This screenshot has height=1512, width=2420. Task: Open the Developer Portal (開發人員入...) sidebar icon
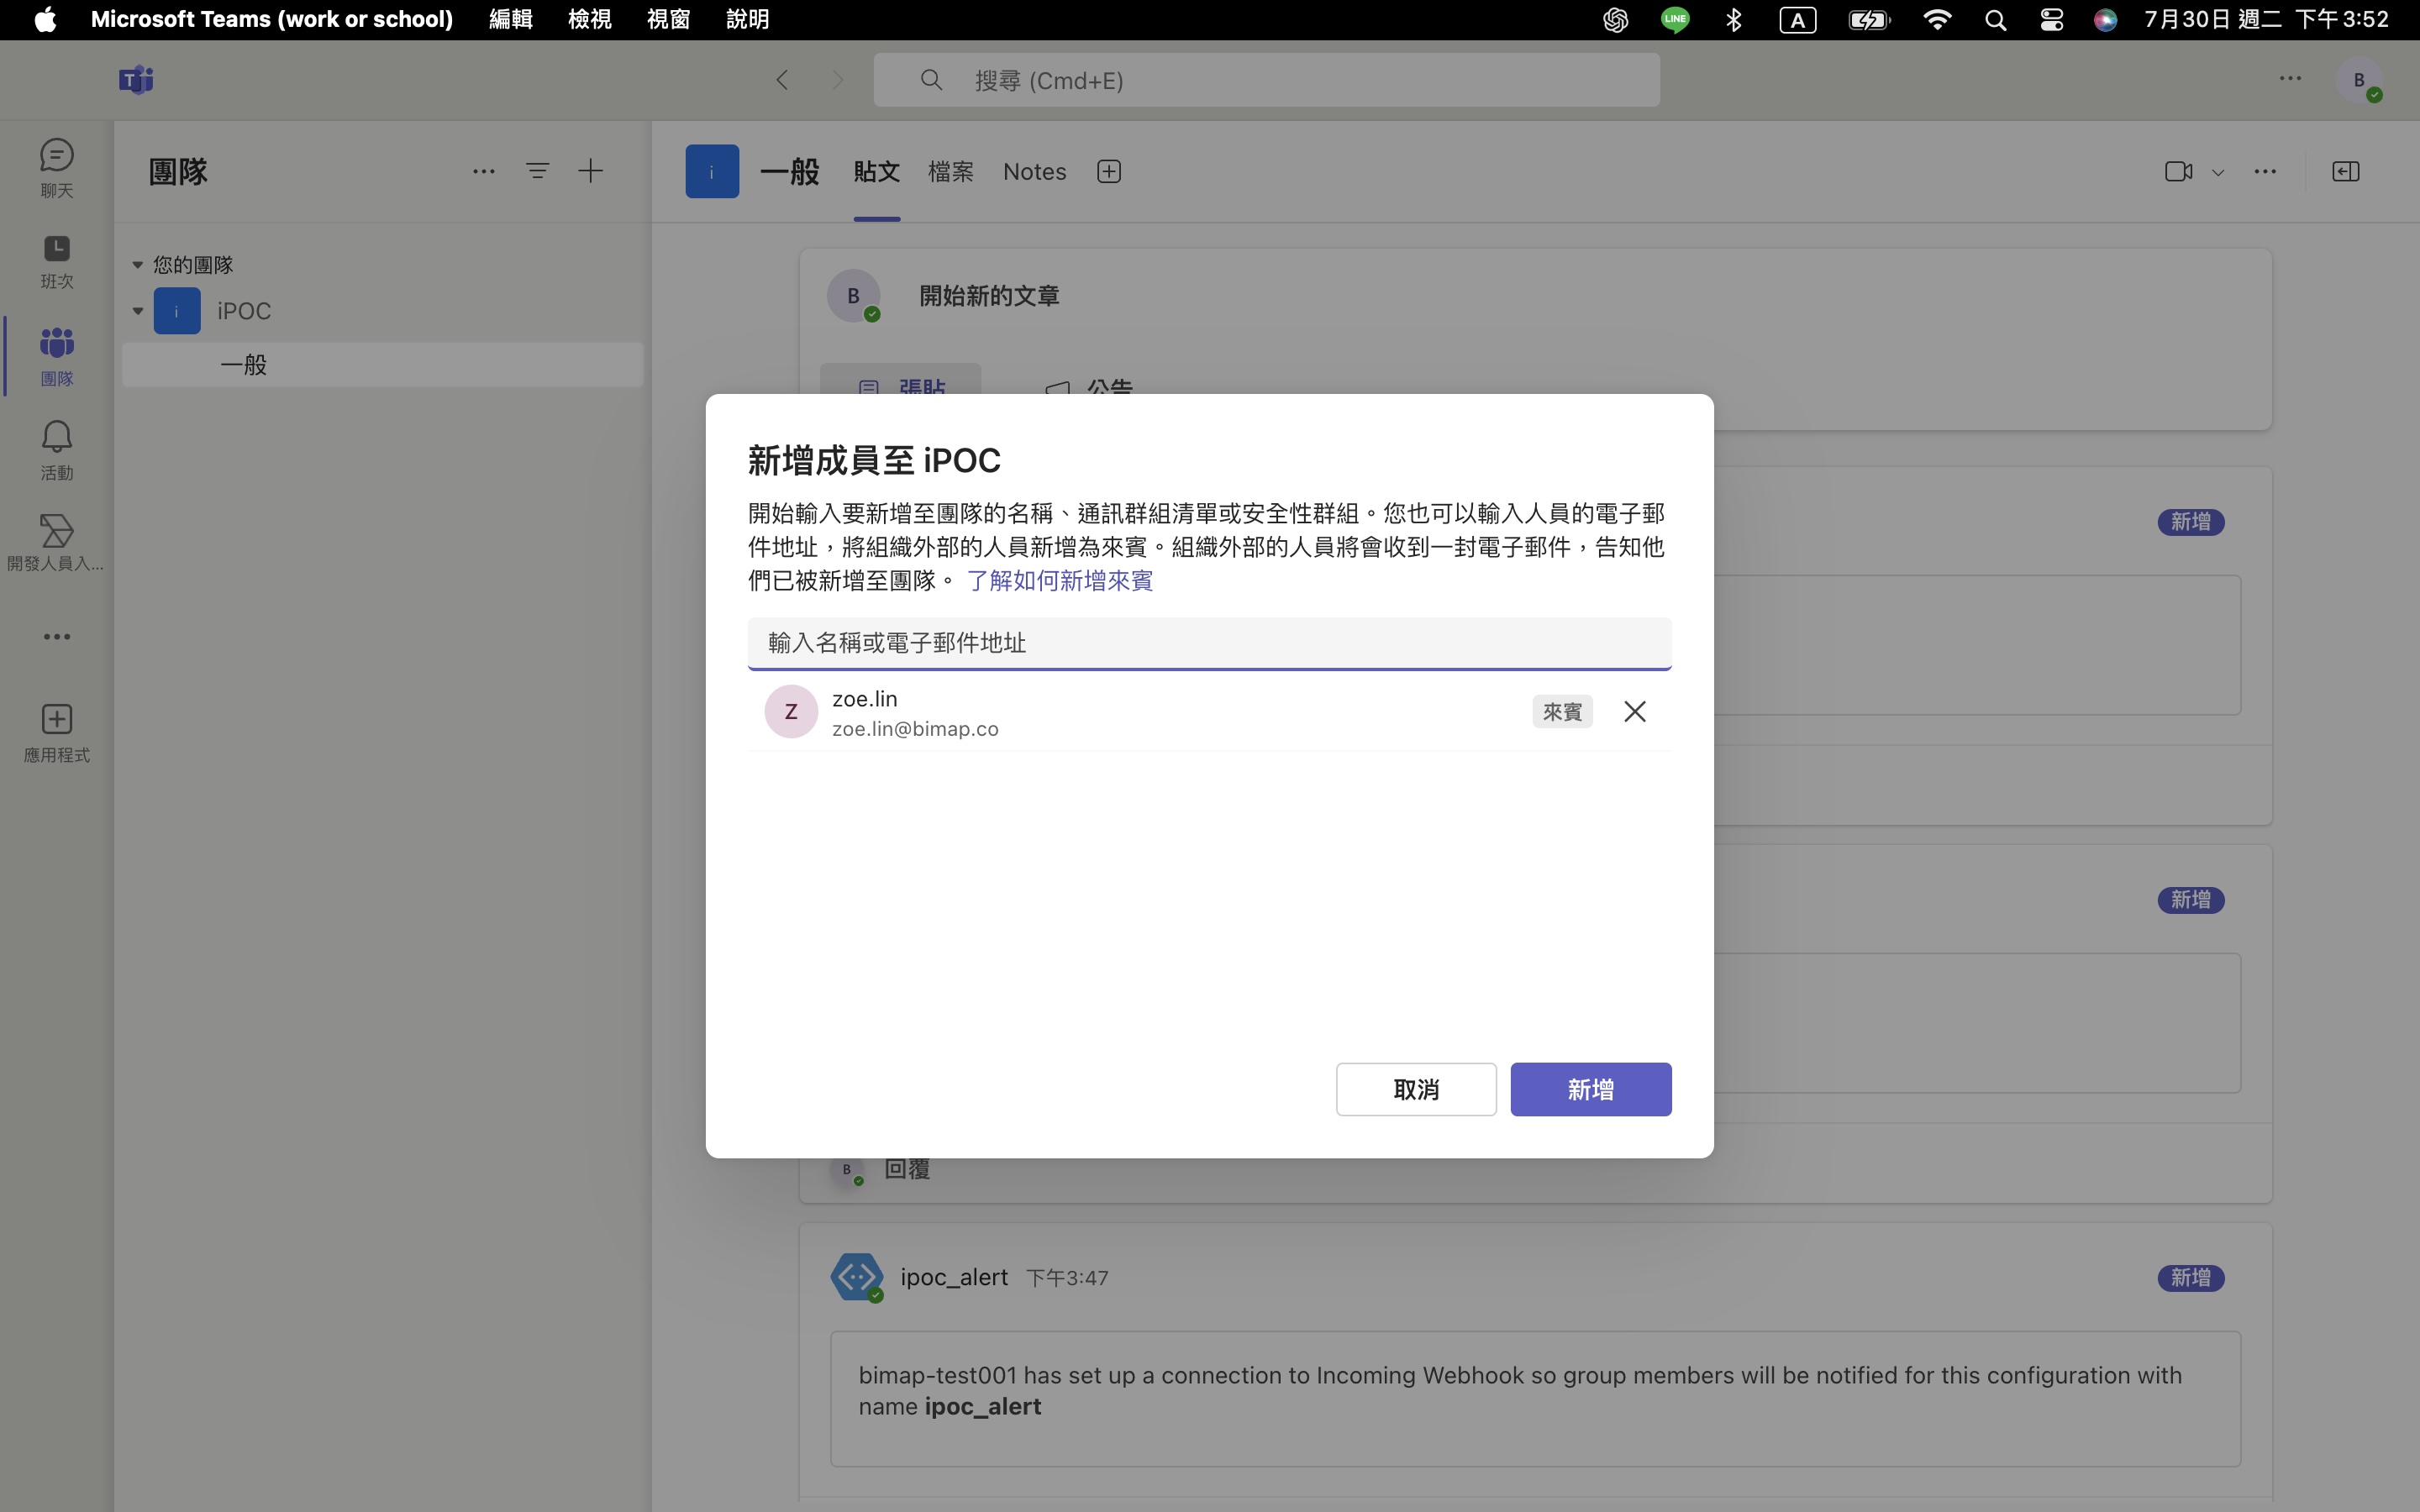(56, 543)
